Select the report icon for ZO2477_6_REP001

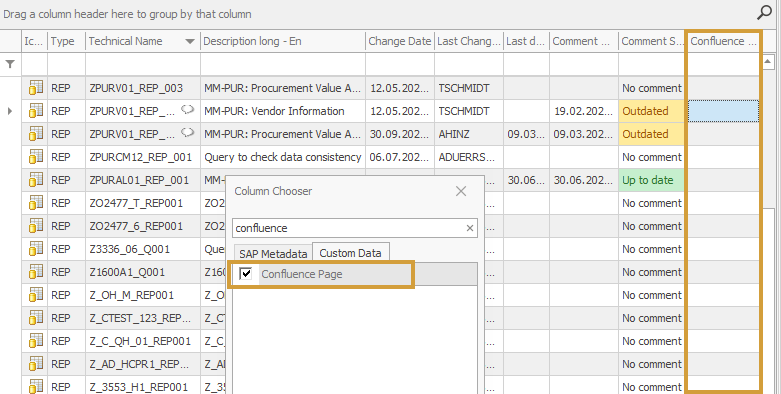35,226
